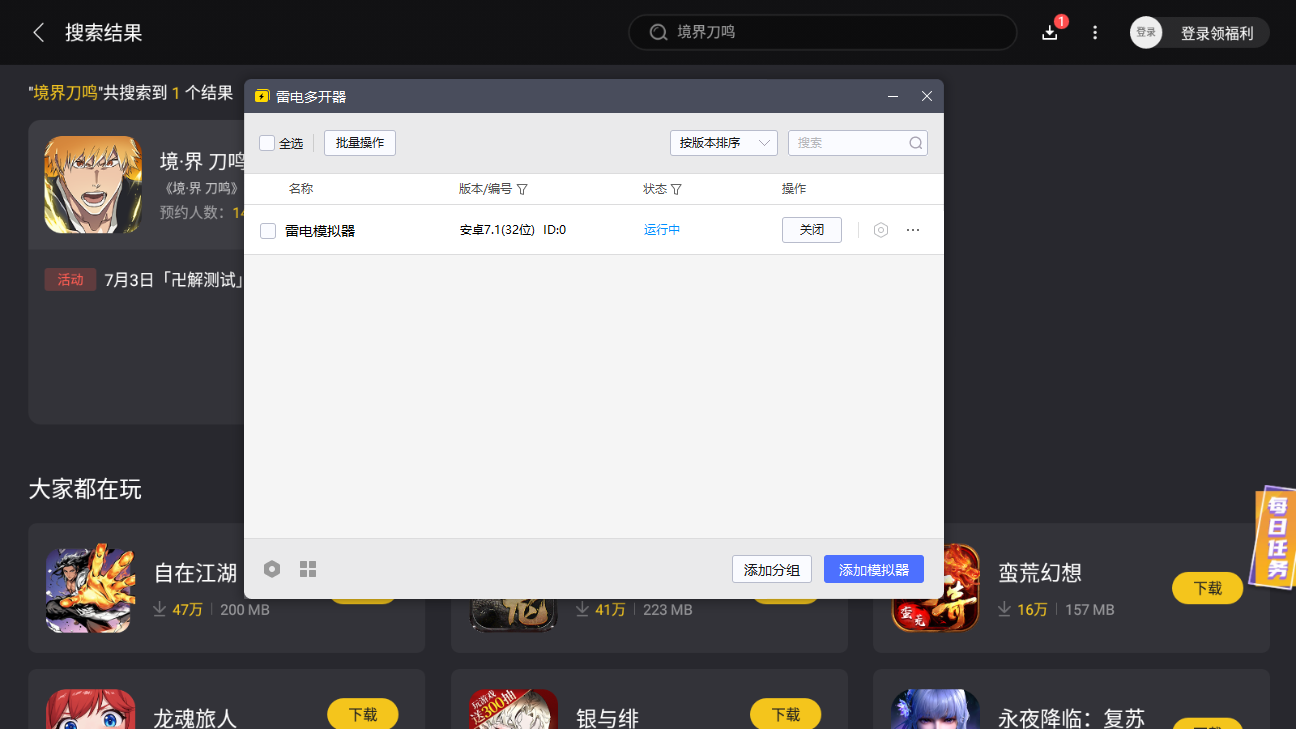Viewport: 1296px width, 729px height.
Task: Click the 登录 avatar icon
Action: tap(1146, 32)
